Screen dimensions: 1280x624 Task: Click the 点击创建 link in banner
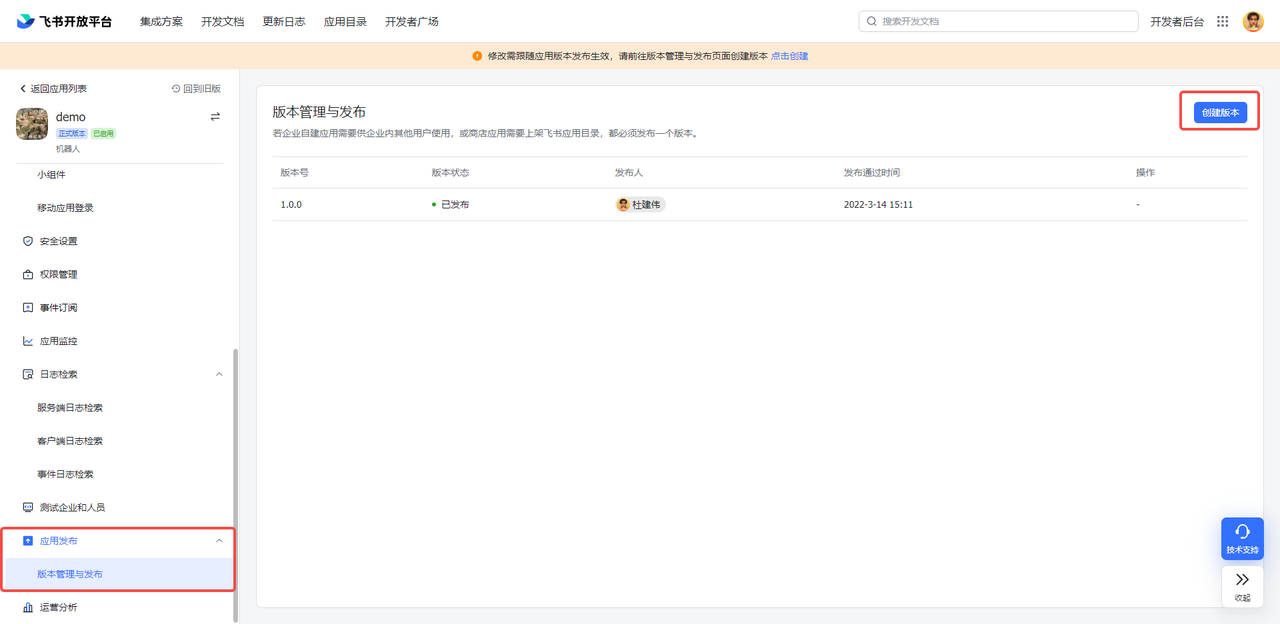click(789, 56)
